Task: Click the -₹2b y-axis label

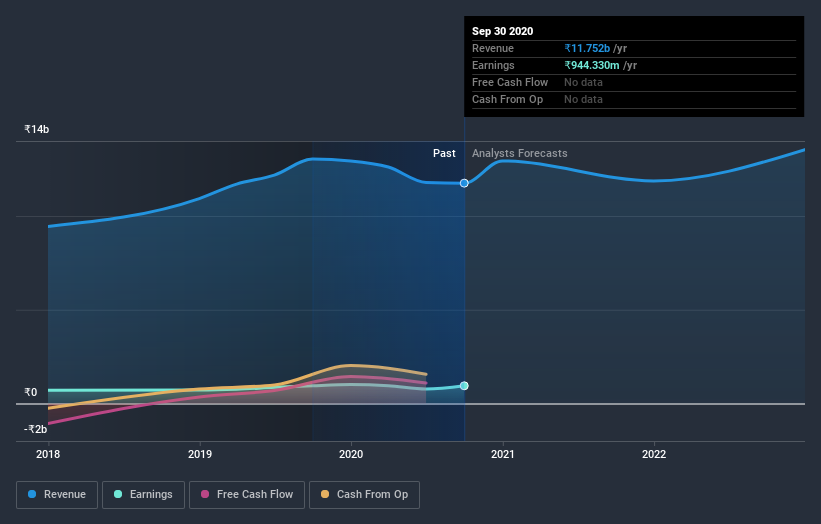Action: tap(36, 429)
